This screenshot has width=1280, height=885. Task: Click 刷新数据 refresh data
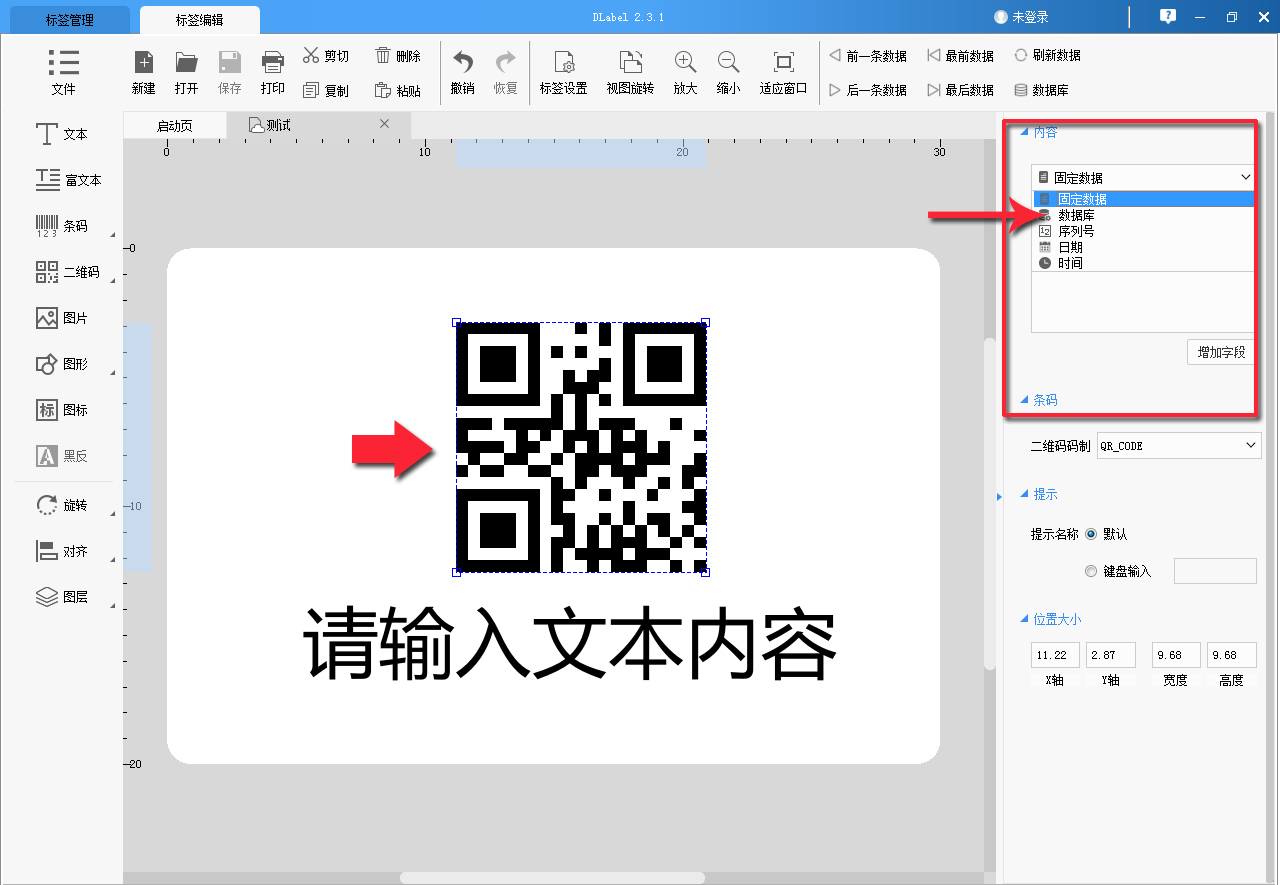click(1047, 56)
